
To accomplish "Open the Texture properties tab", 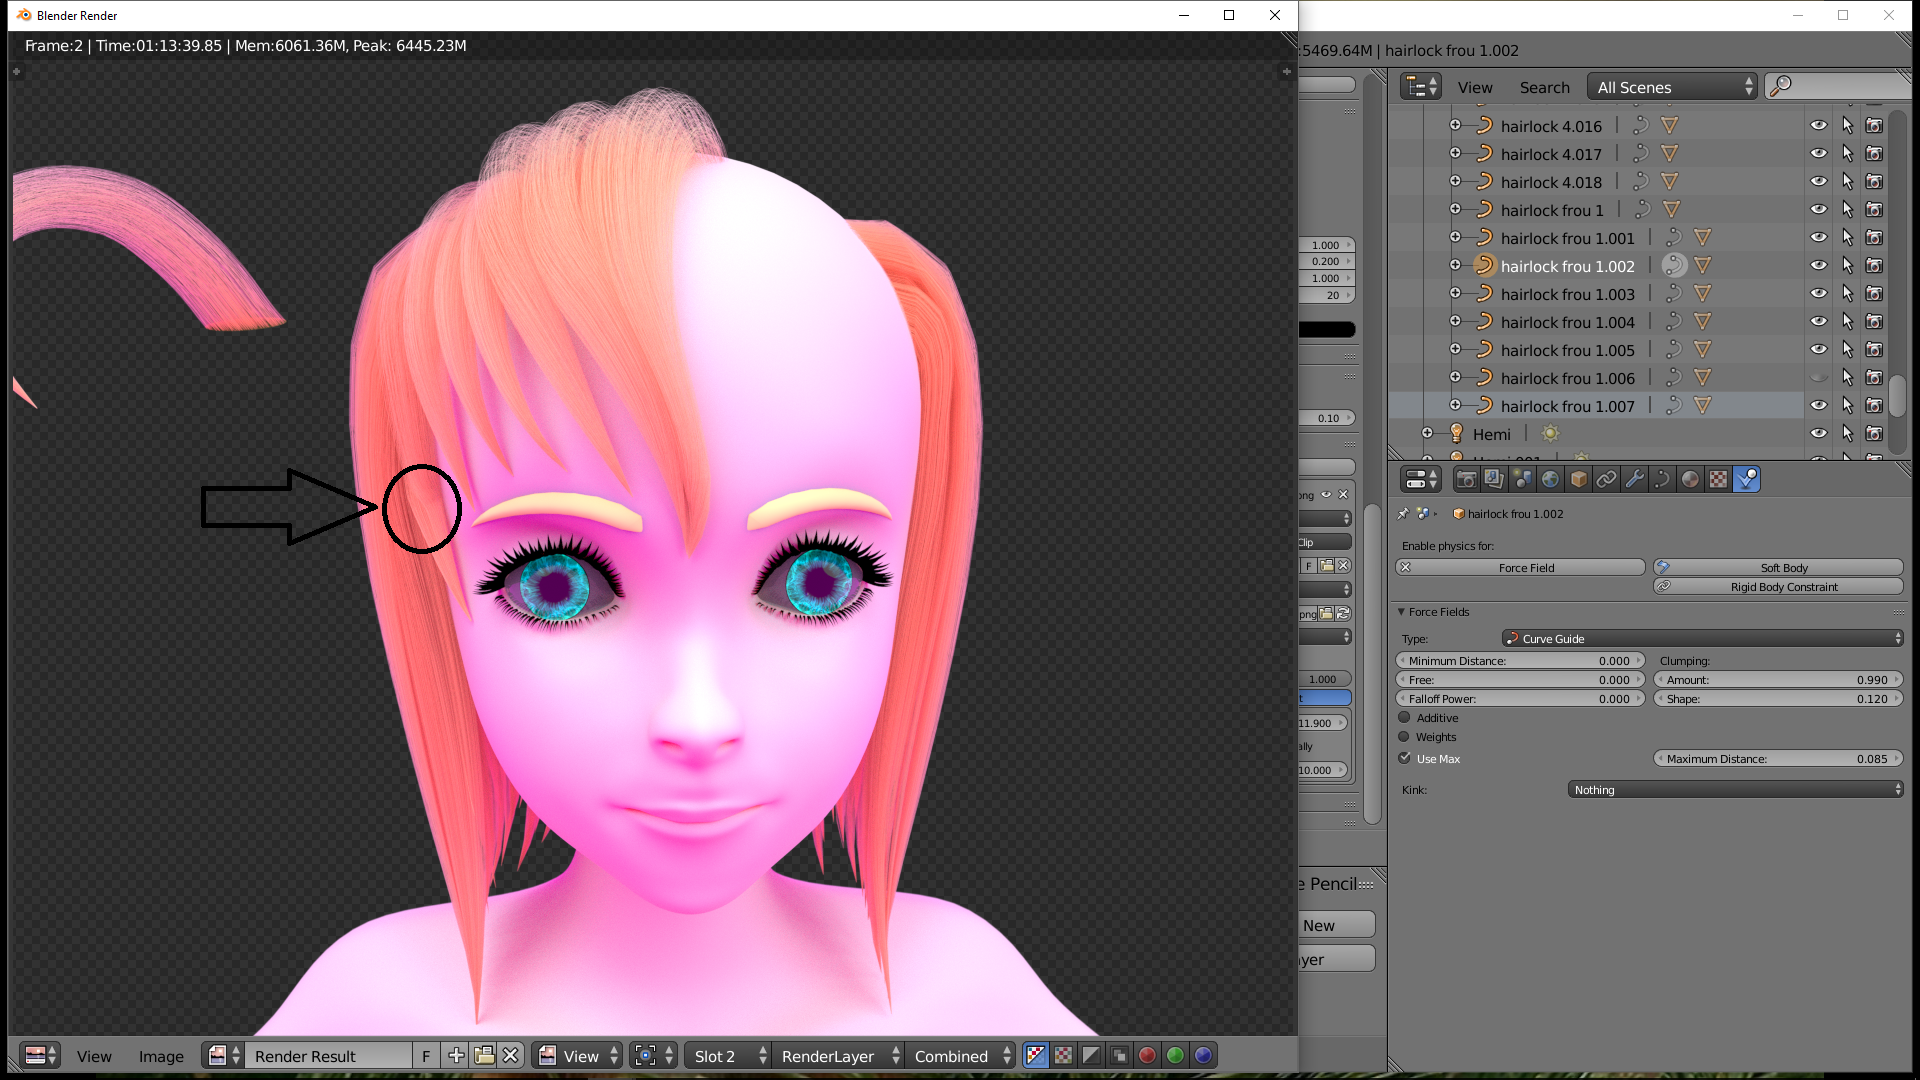I will point(1719,479).
